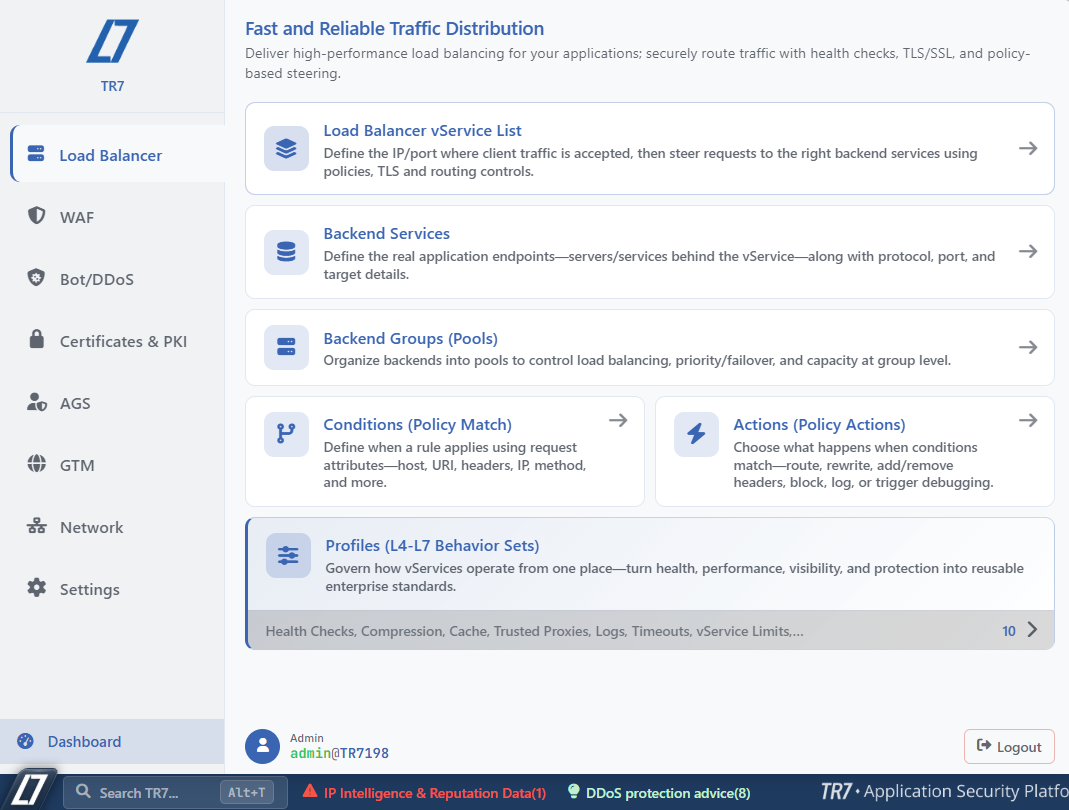
Task: Click the search magnifier icon
Action: tap(83, 791)
